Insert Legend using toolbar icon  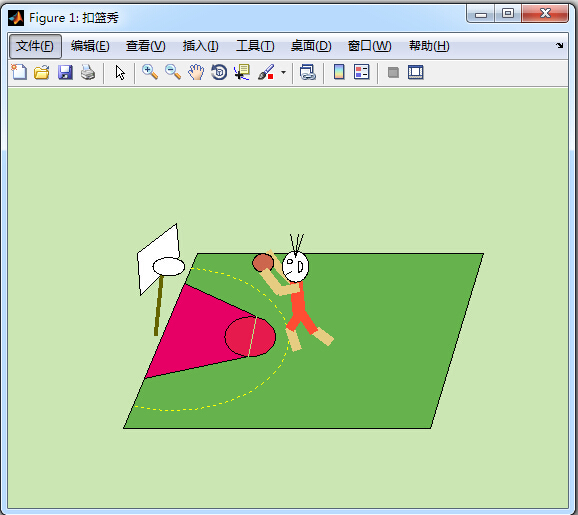[361, 72]
